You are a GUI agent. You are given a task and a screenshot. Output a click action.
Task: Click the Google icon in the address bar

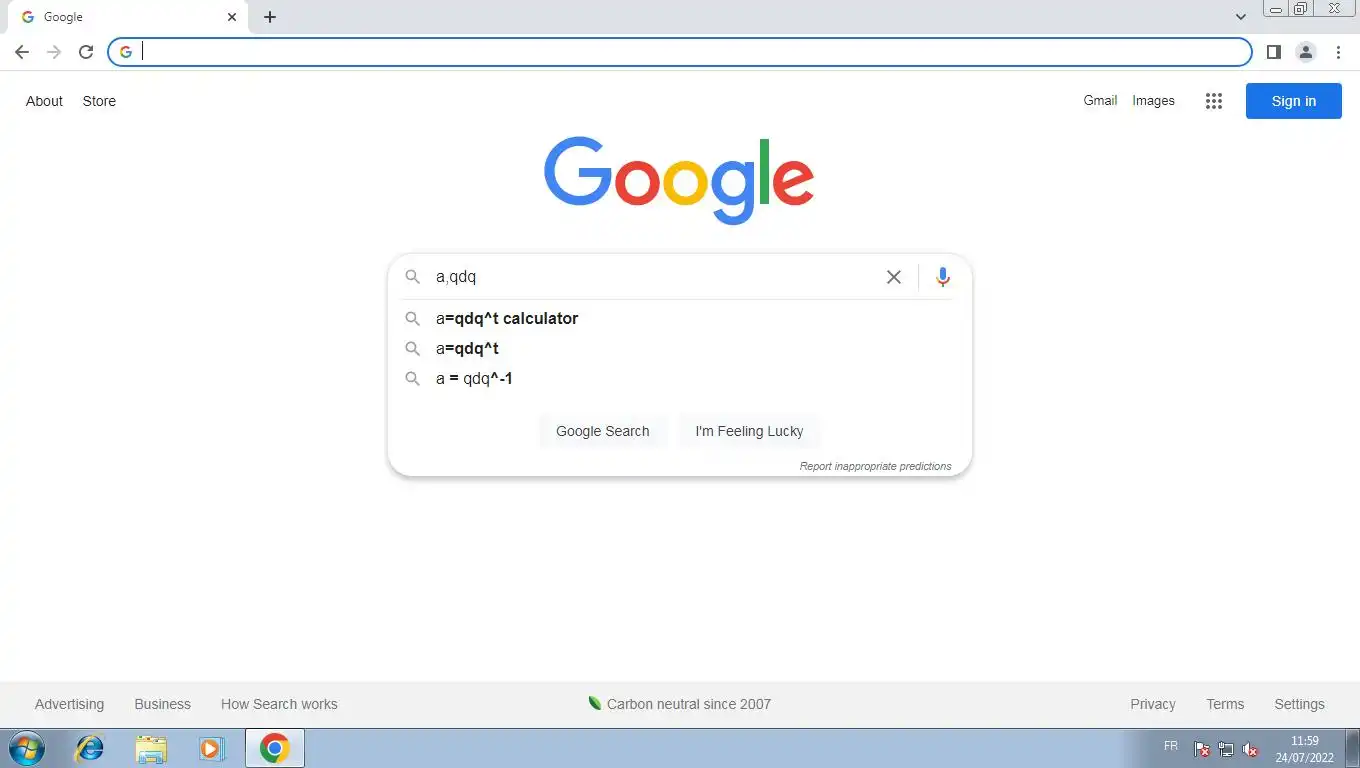click(126, 52)
